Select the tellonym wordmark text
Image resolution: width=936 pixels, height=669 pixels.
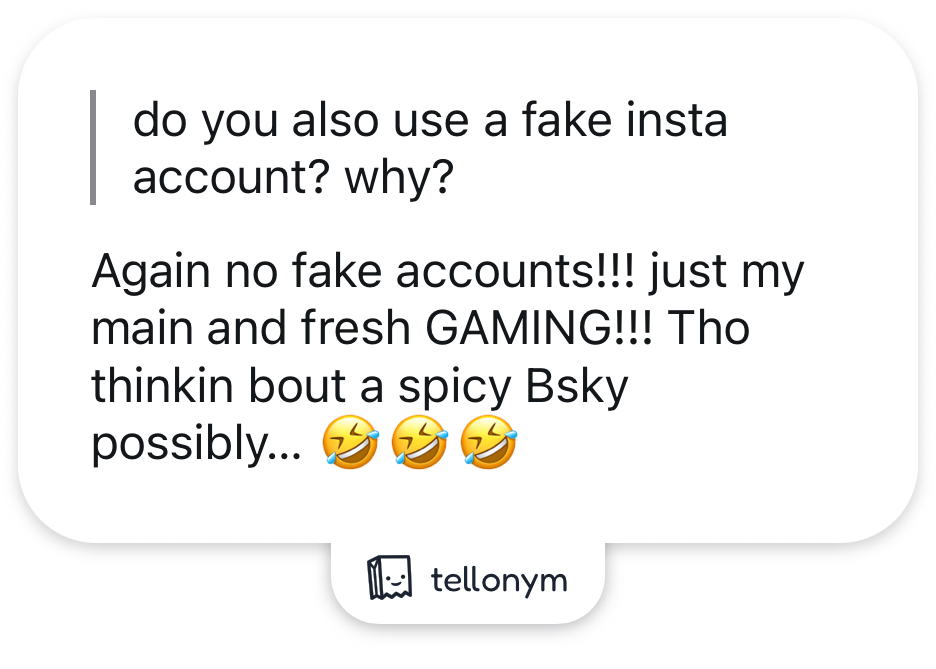pos(498,579)
